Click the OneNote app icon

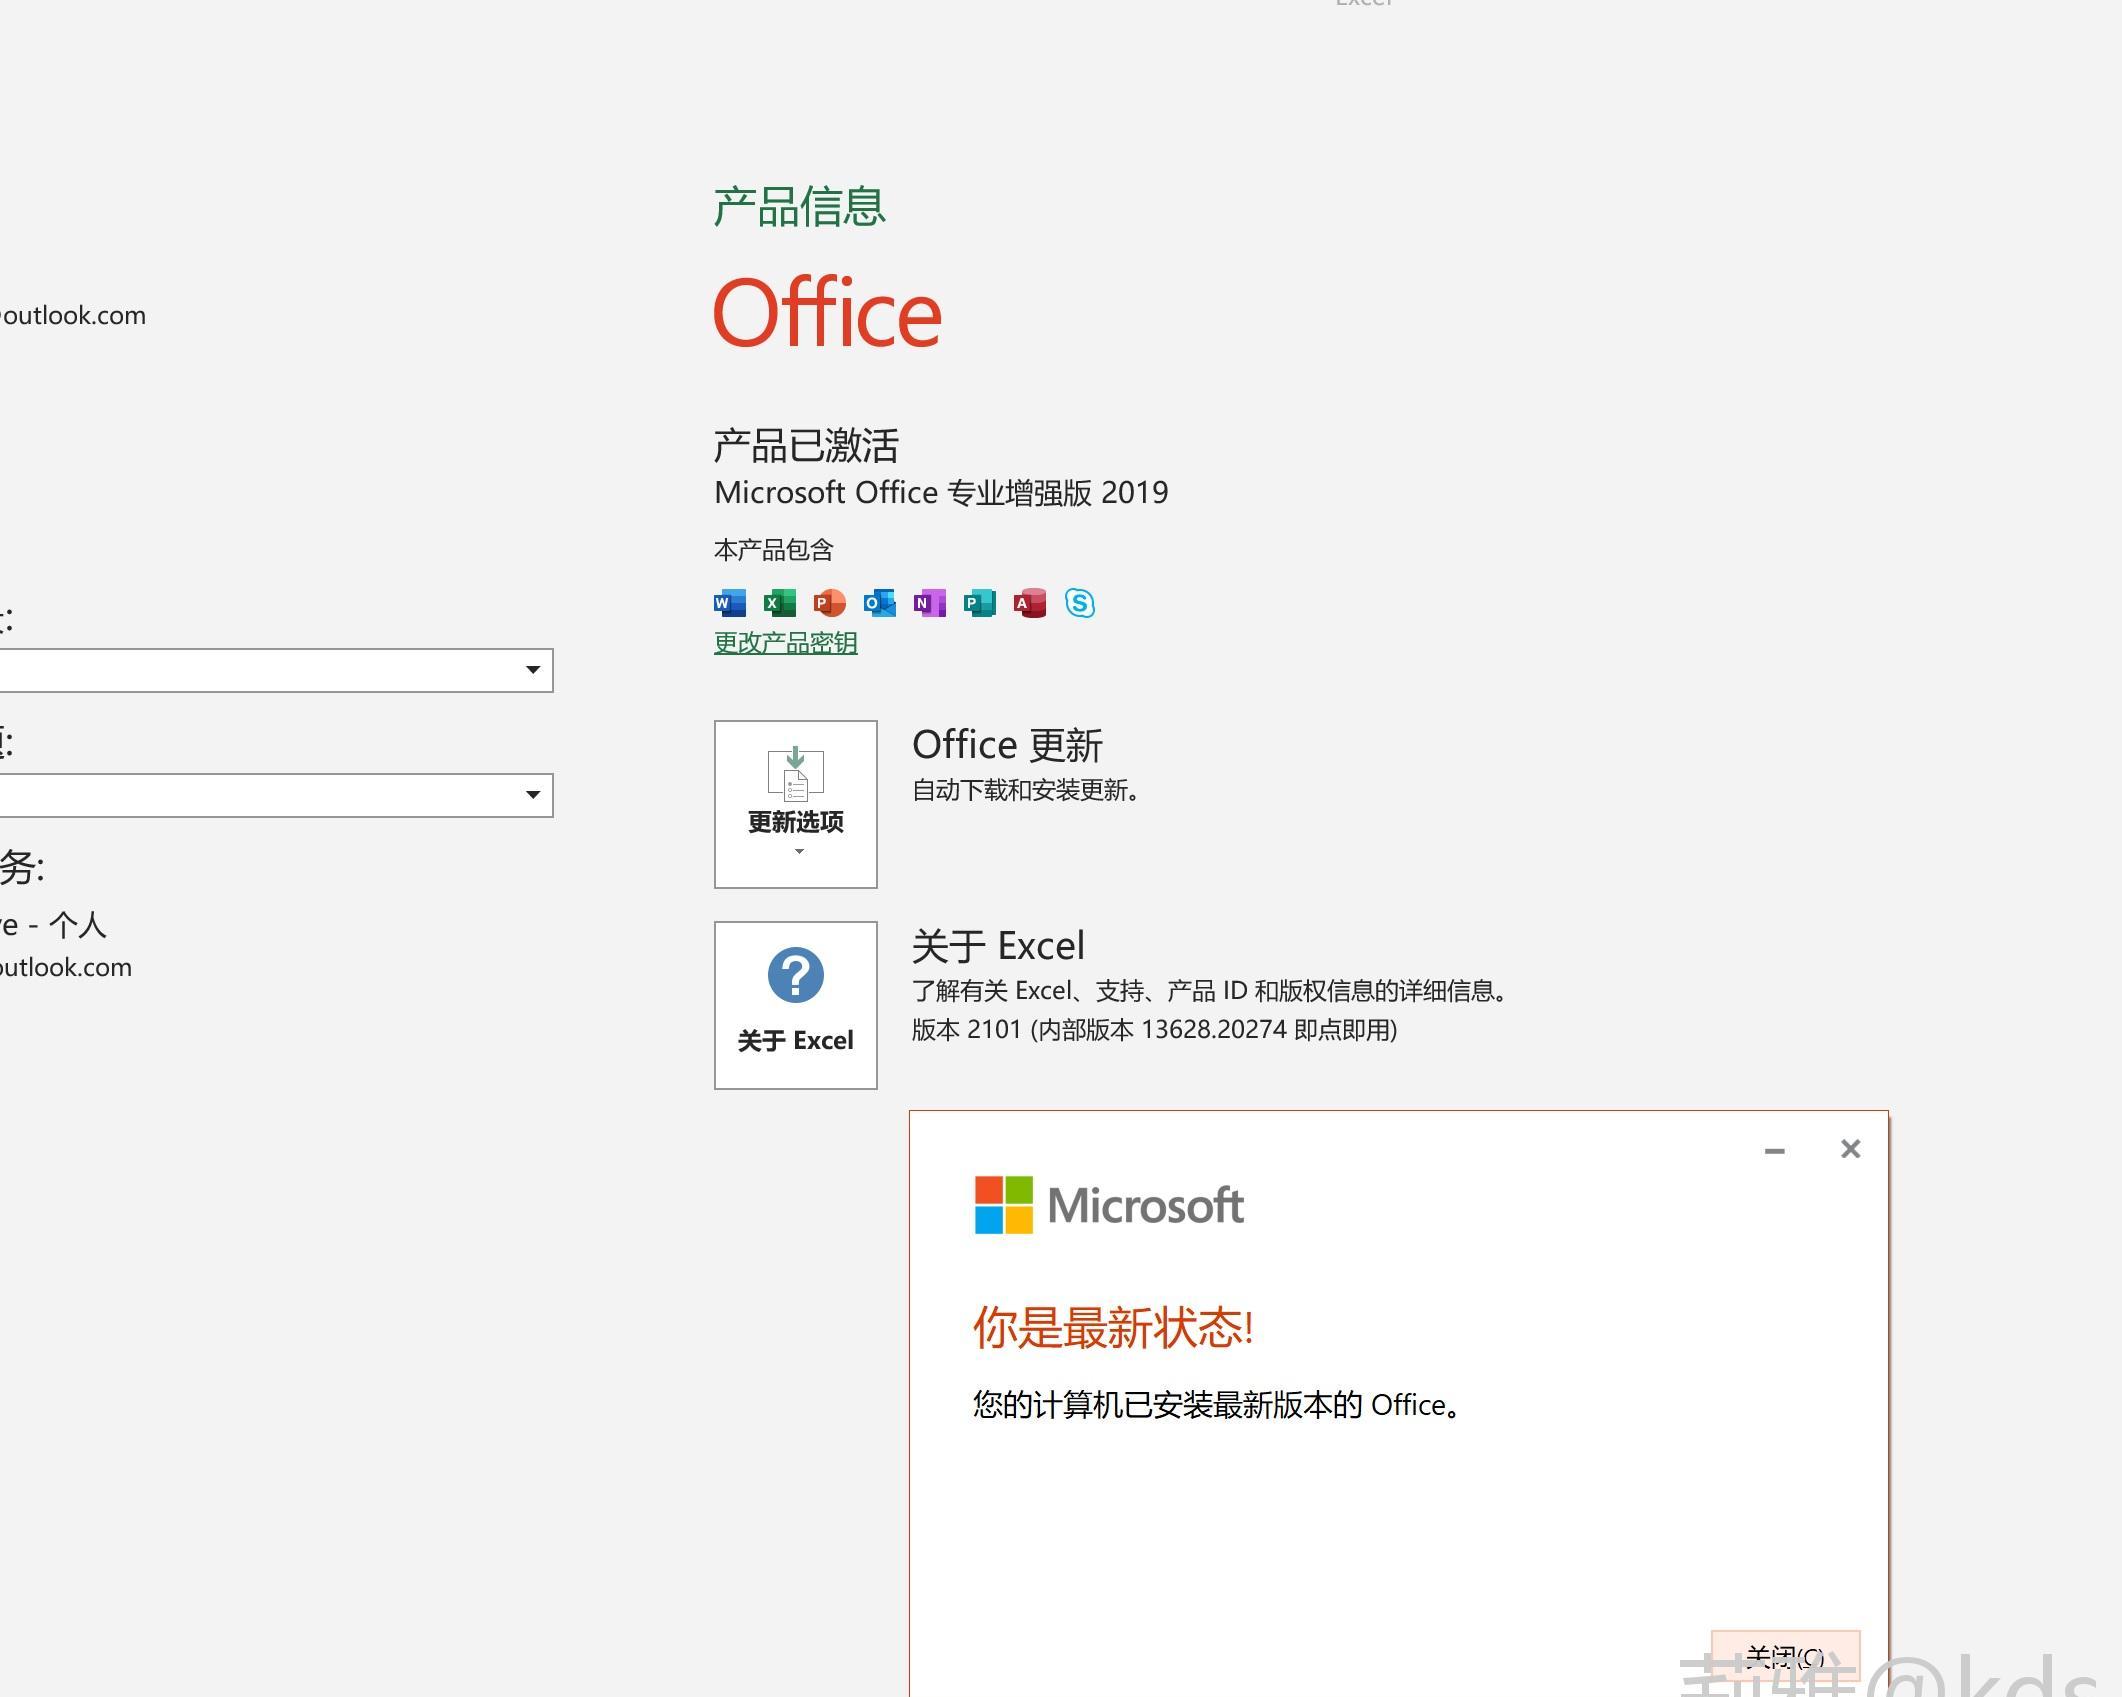click(x=930, y=603)
